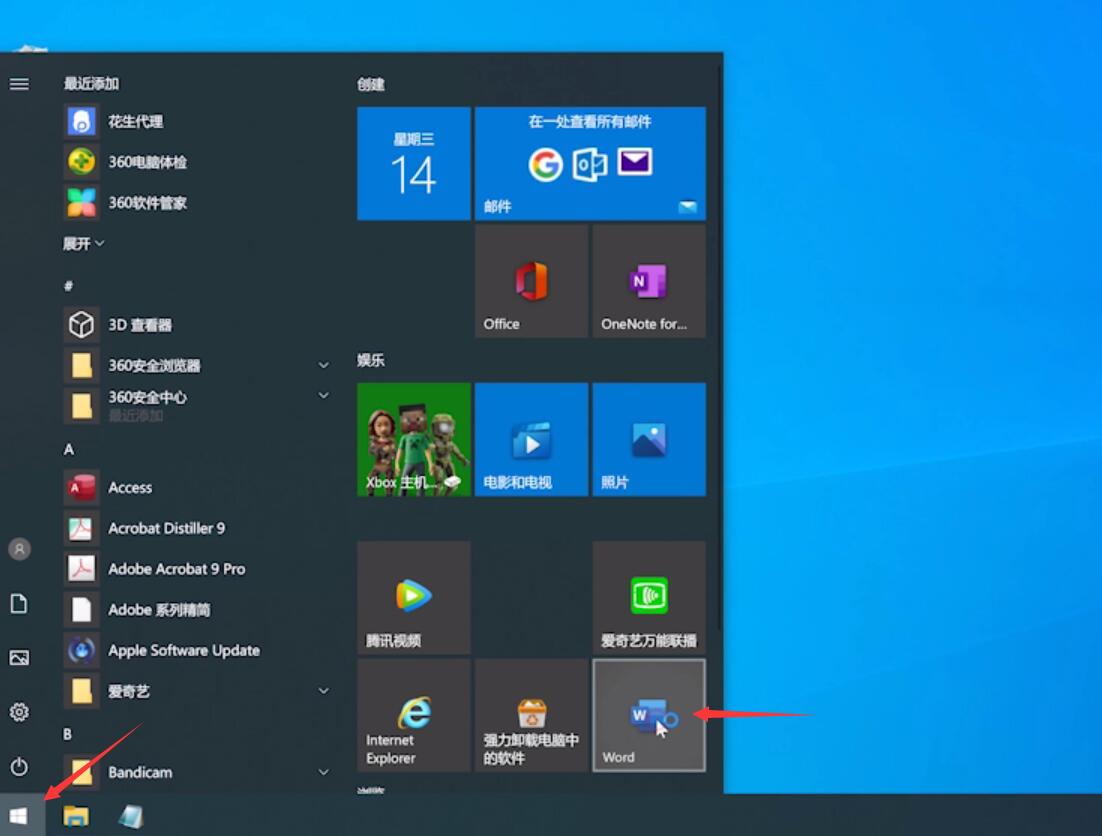The width and height of the screenshot is (1102, 836).
Task: Open the Internet Explorer tile
Action: click(414, 715)
